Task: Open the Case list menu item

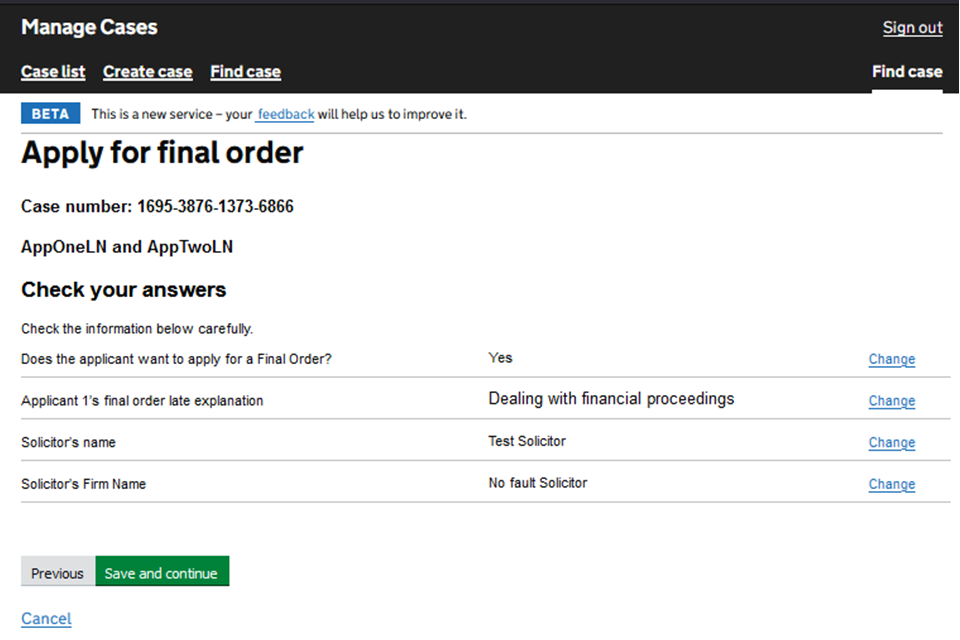Action: [x=53, y=72]
